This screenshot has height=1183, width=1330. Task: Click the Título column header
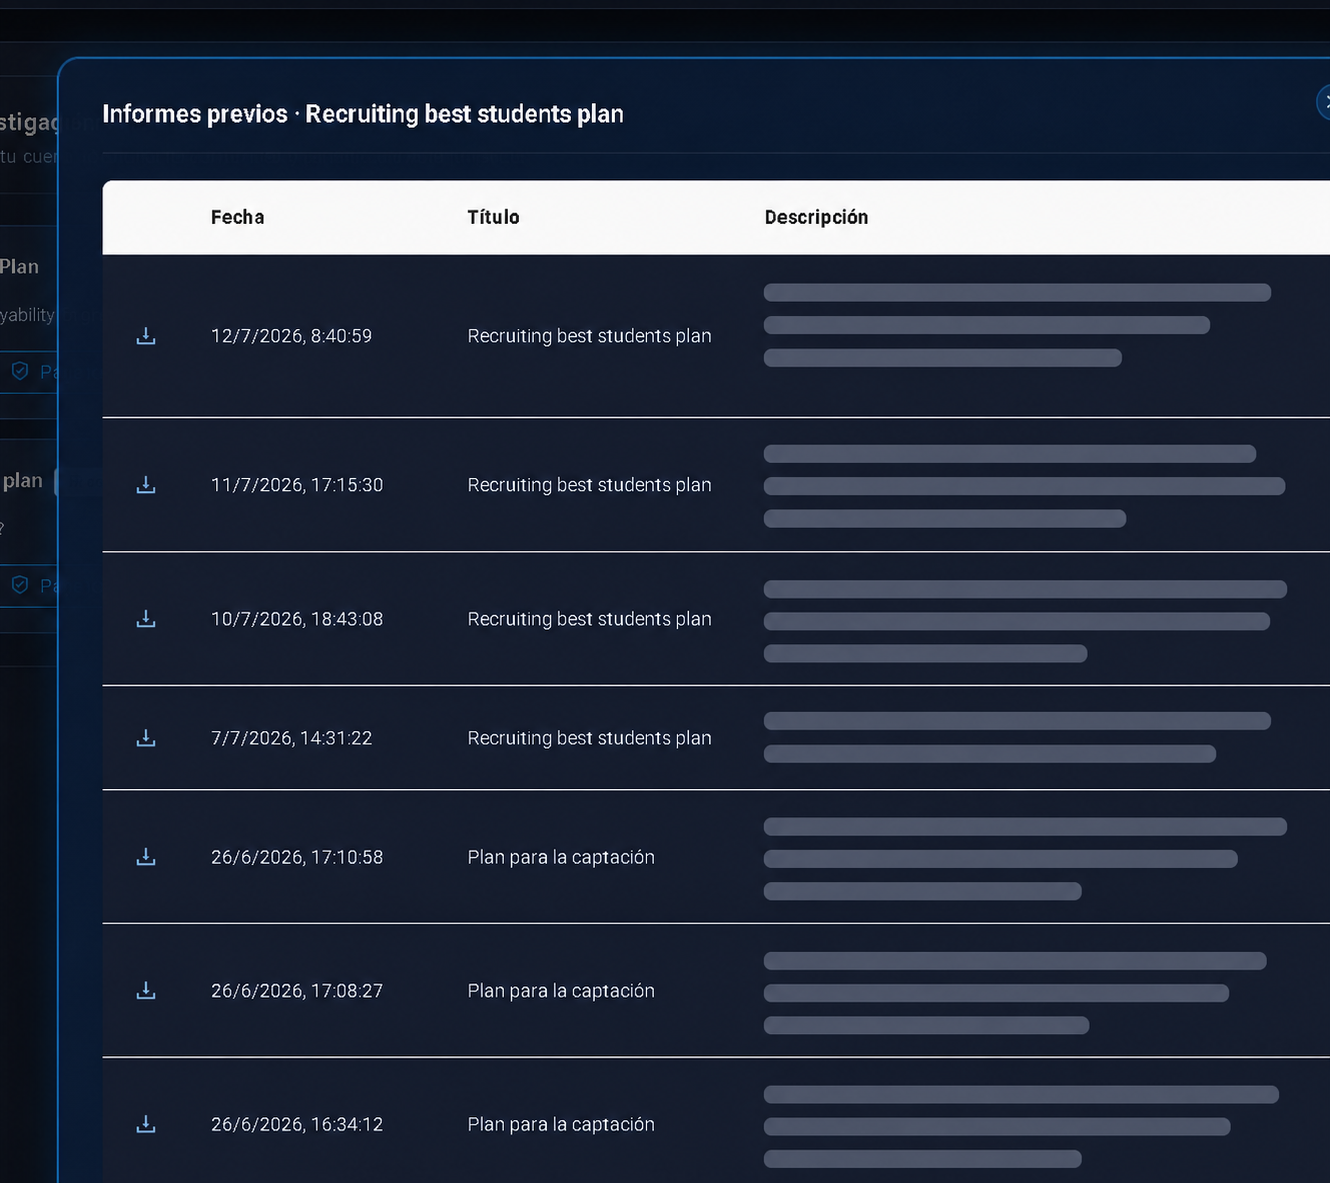(x=493, y=217)
